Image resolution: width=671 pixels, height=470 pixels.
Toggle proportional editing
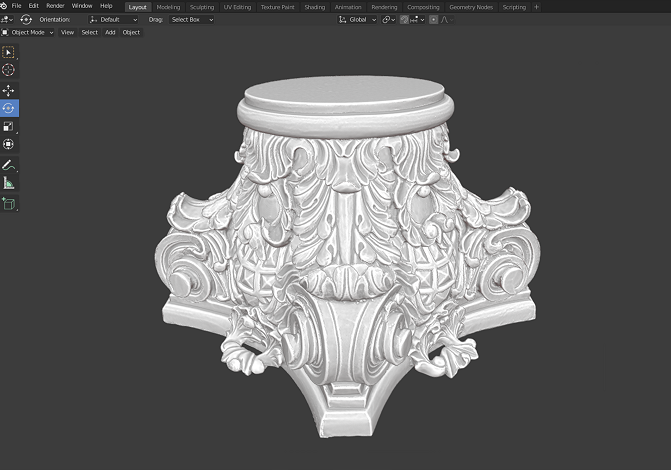(433, 19)
